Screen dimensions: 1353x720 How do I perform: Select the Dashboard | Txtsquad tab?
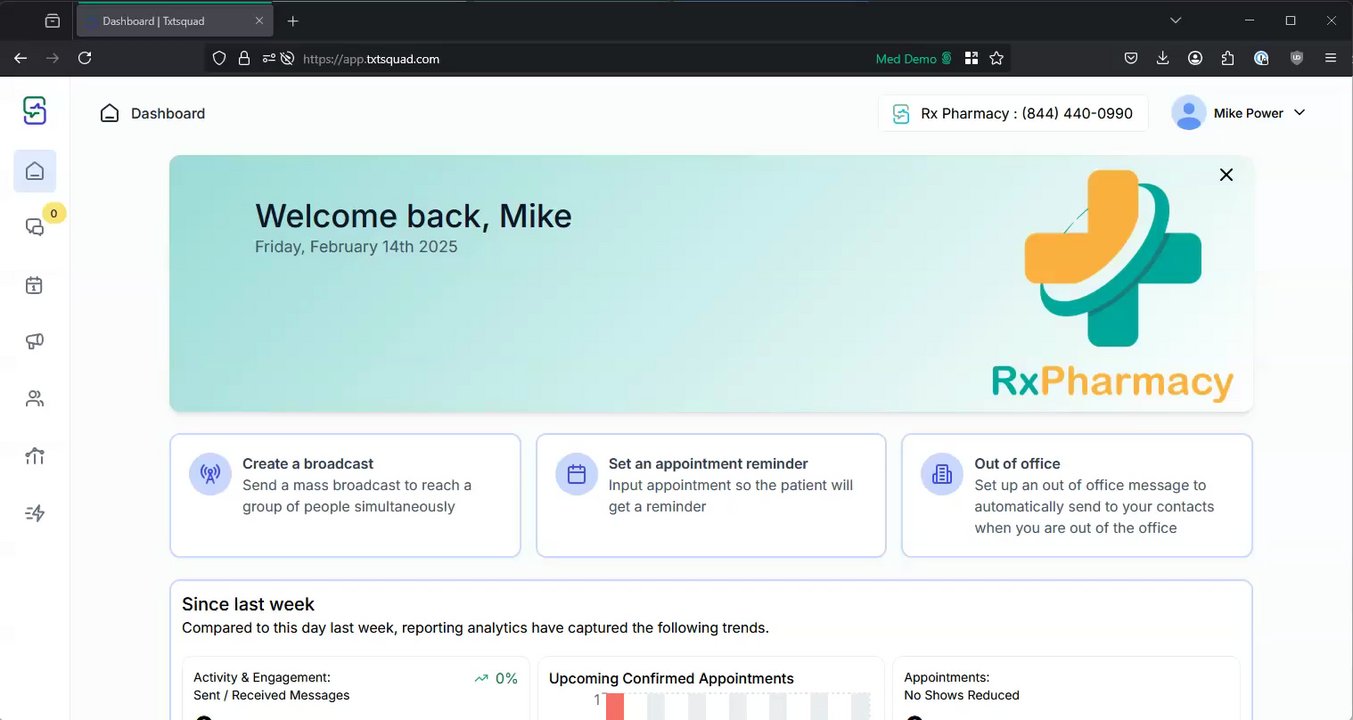click(x=175, y=21)
